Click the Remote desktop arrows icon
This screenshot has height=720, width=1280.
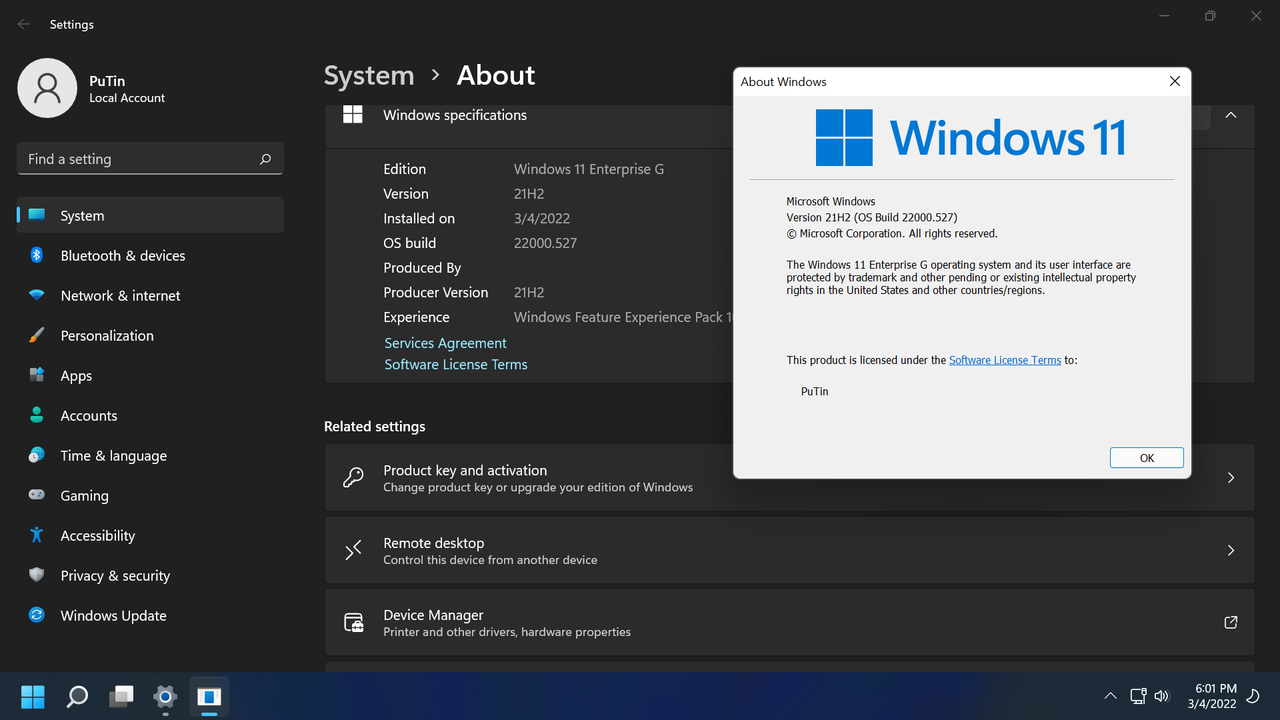tap(353, 550)
